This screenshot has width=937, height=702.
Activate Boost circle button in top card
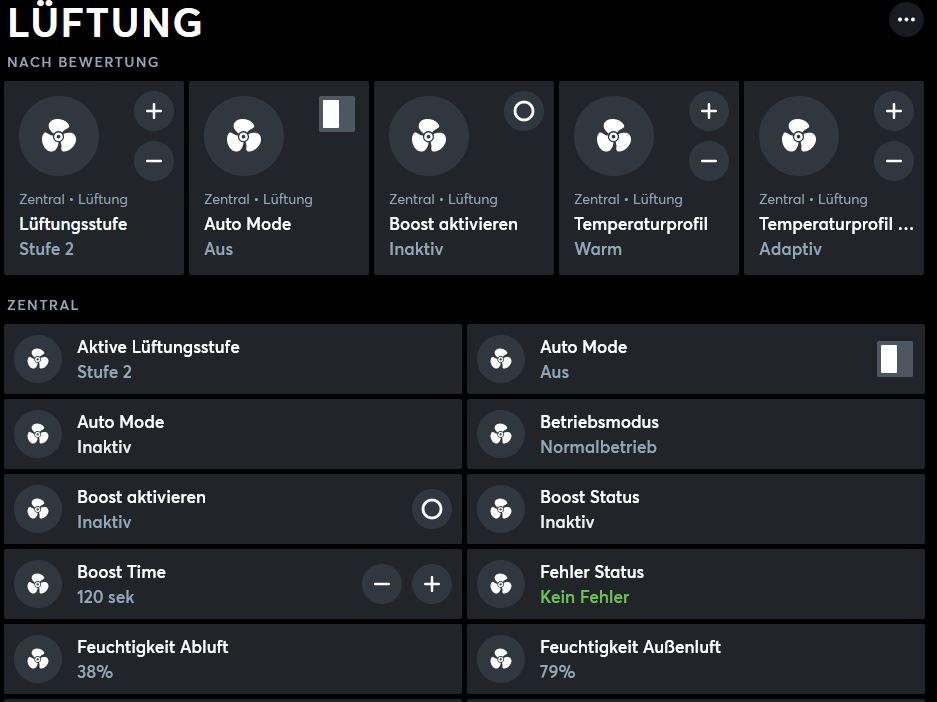tap(523, 111)
